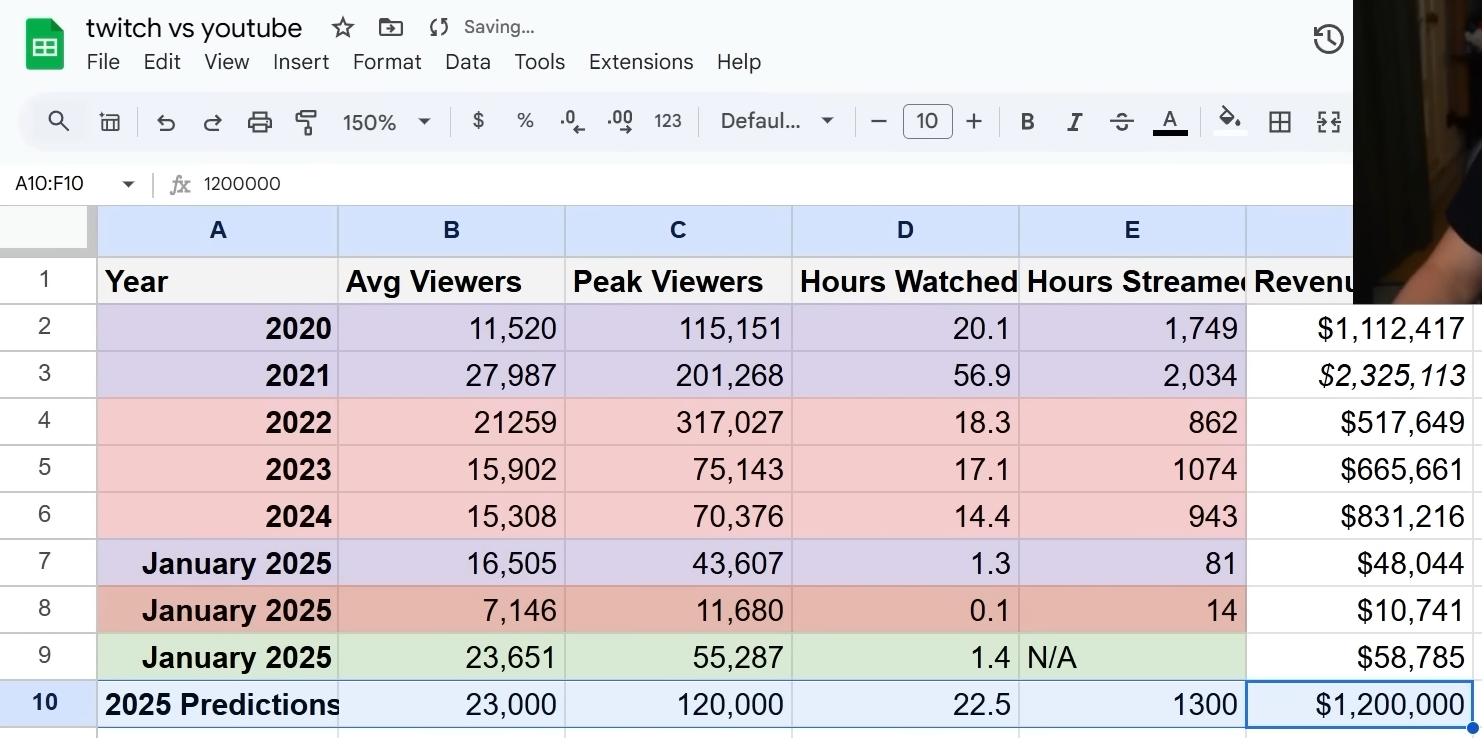
Task: Print the spreadsheet
Action: pos(260,122)
